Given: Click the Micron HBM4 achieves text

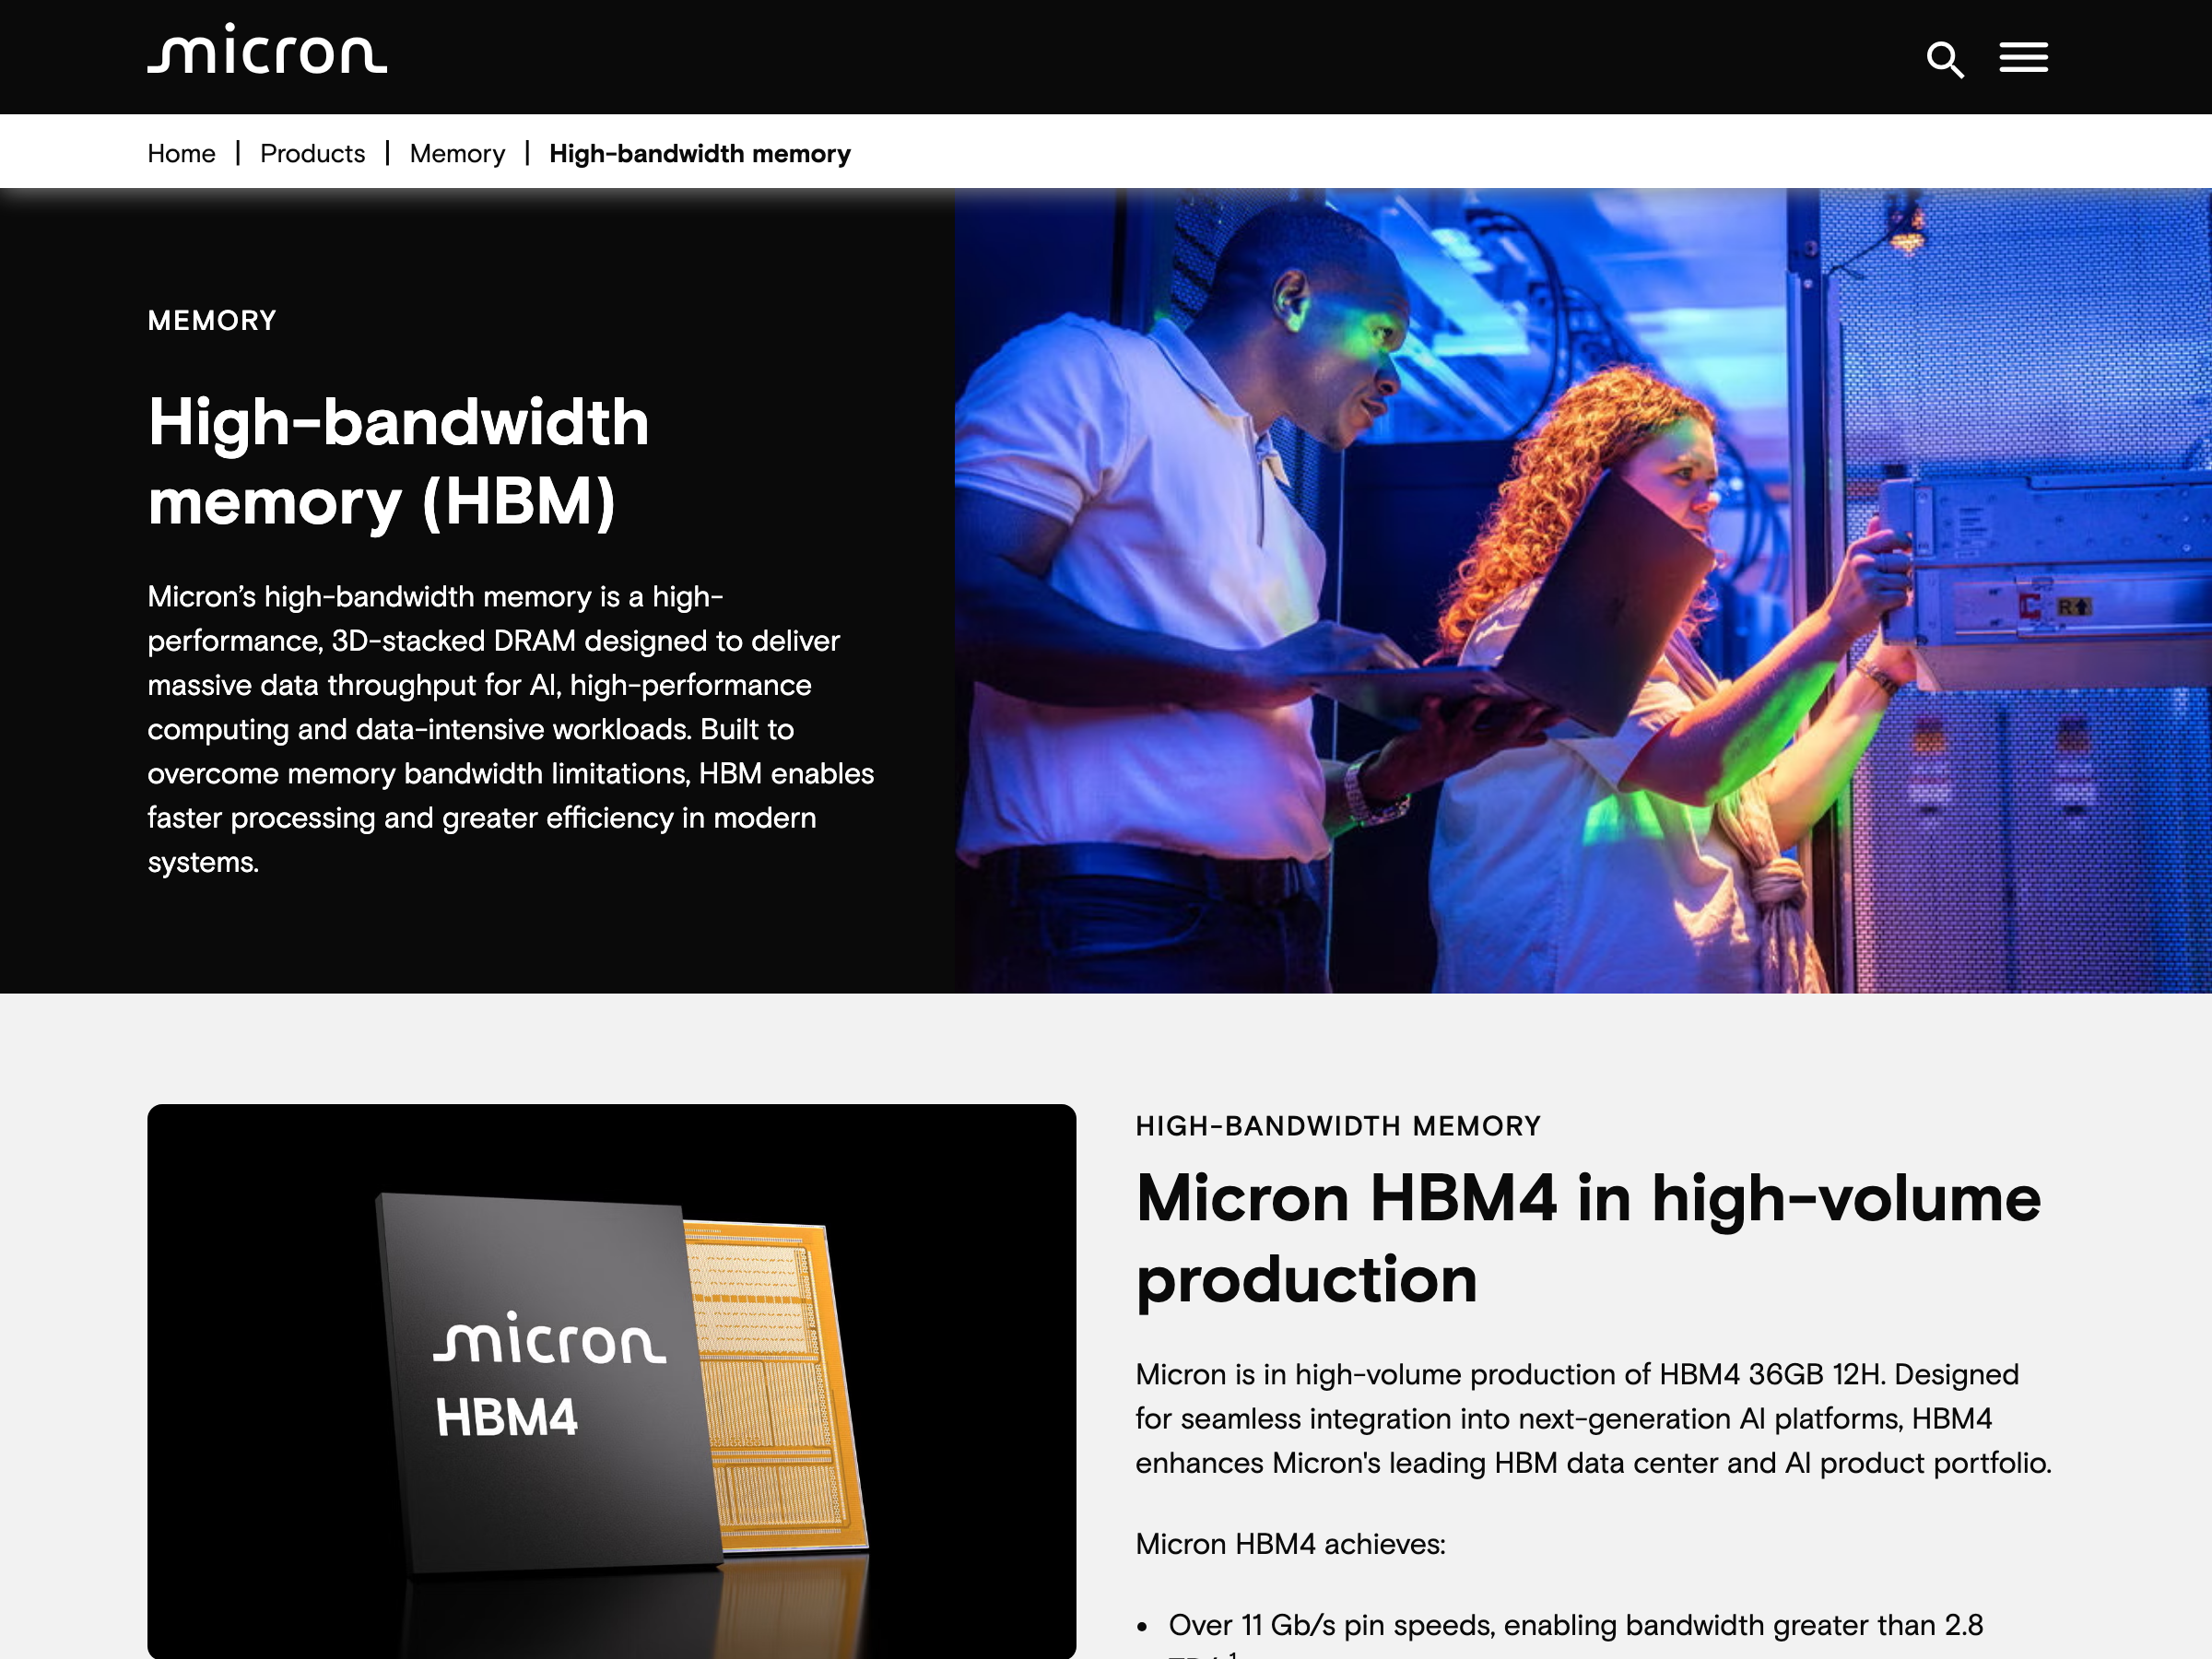Looking at the screenshot, I should coord(1290,1544).
